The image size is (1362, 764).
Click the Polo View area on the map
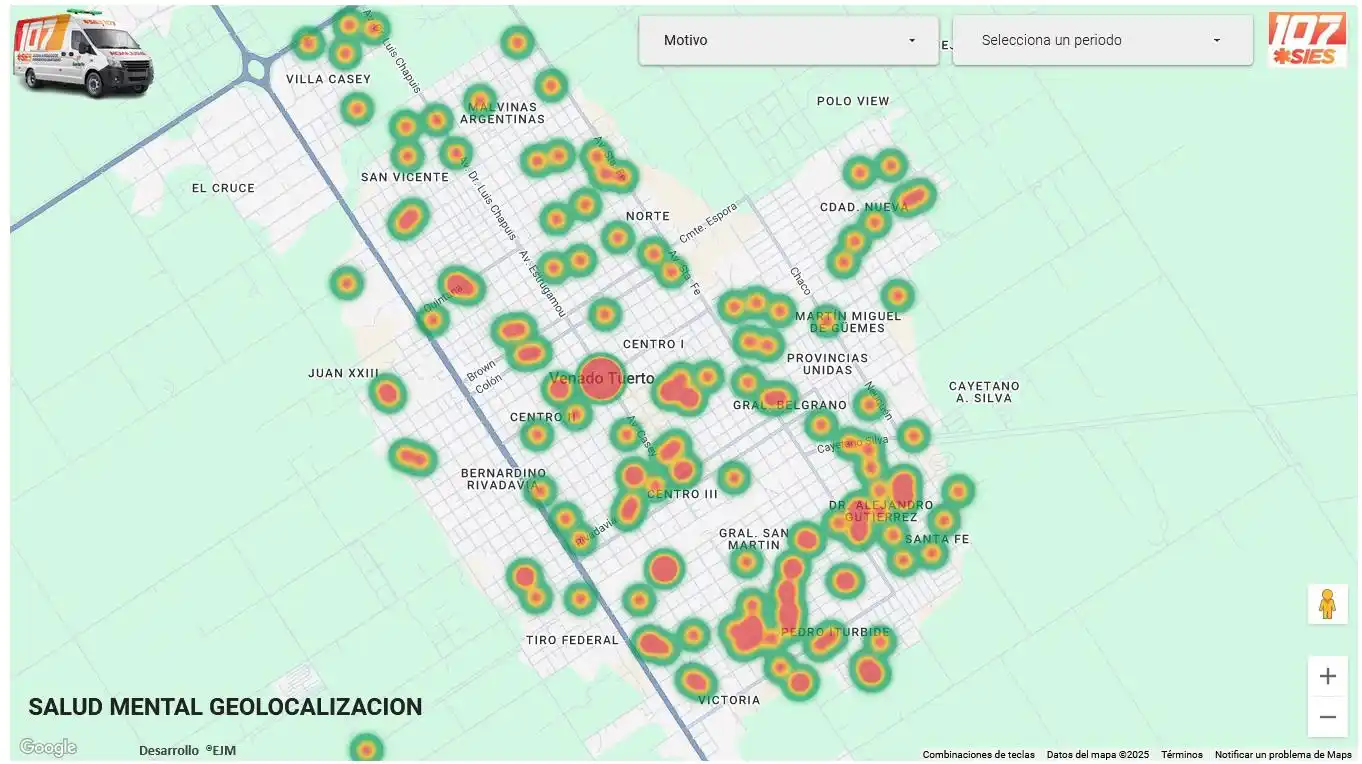point(851,101)
